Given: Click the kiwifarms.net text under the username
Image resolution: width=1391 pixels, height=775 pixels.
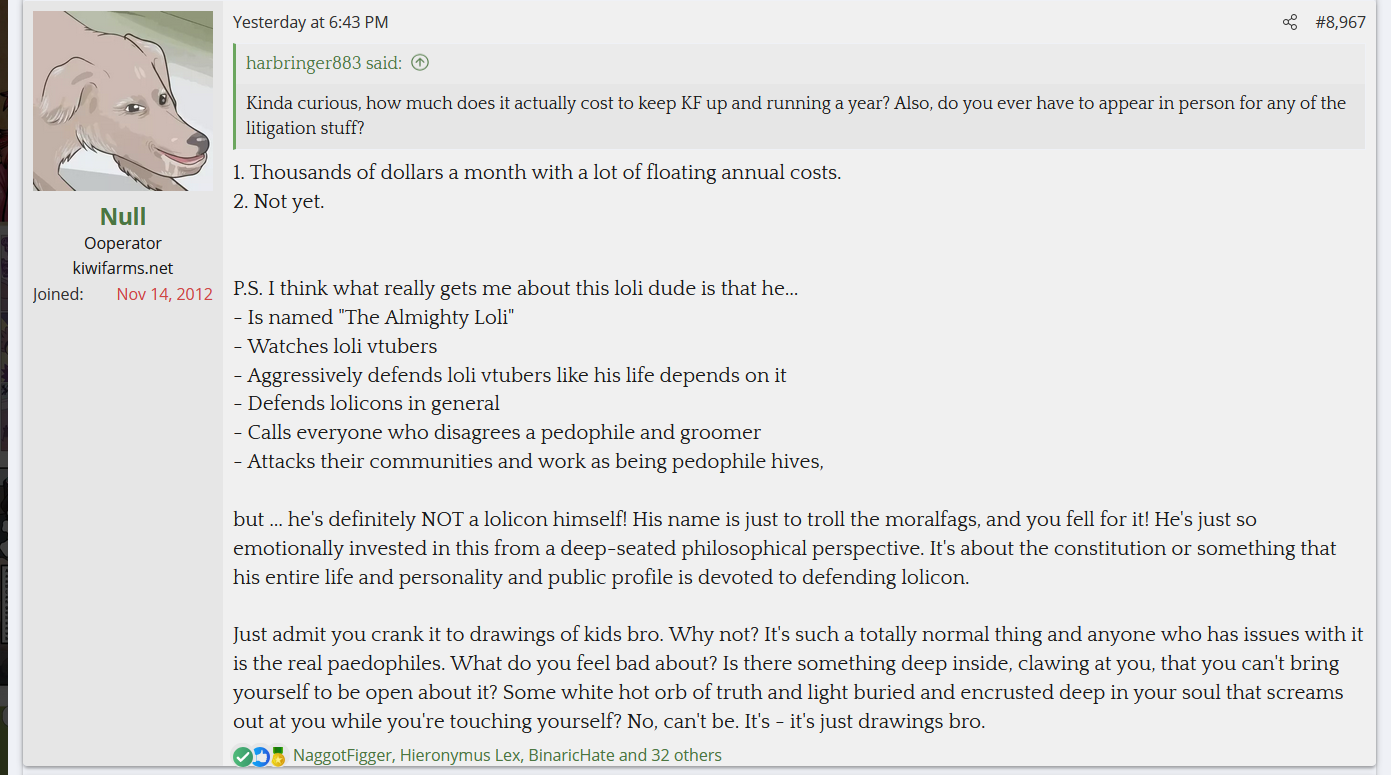Looking at the screenshot, I should click(123, 268).
